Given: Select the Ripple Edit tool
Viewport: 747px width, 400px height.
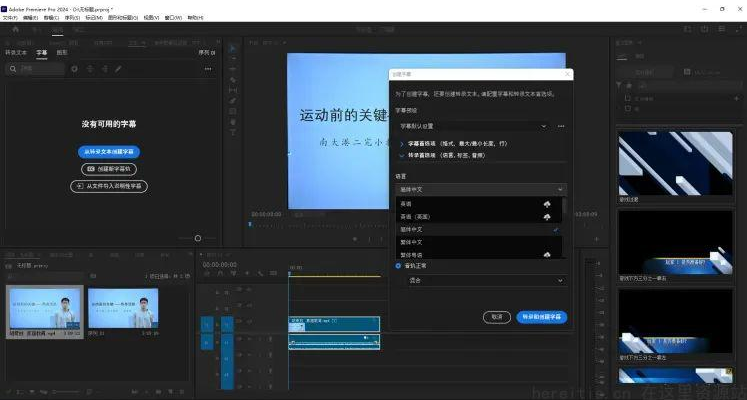Looking at the screenshot, I should [233, 69].
